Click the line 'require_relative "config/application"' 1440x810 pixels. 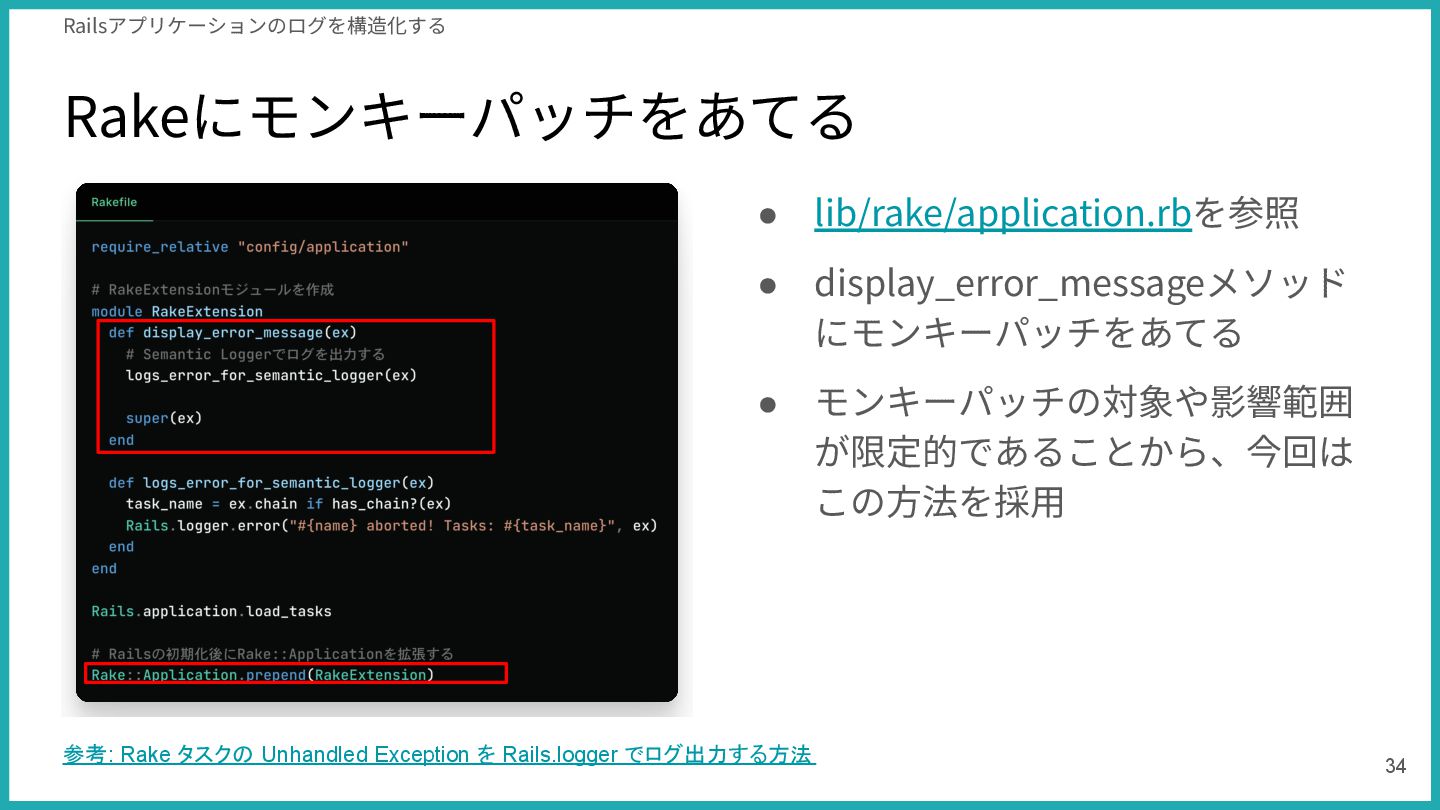pos(250,247)
